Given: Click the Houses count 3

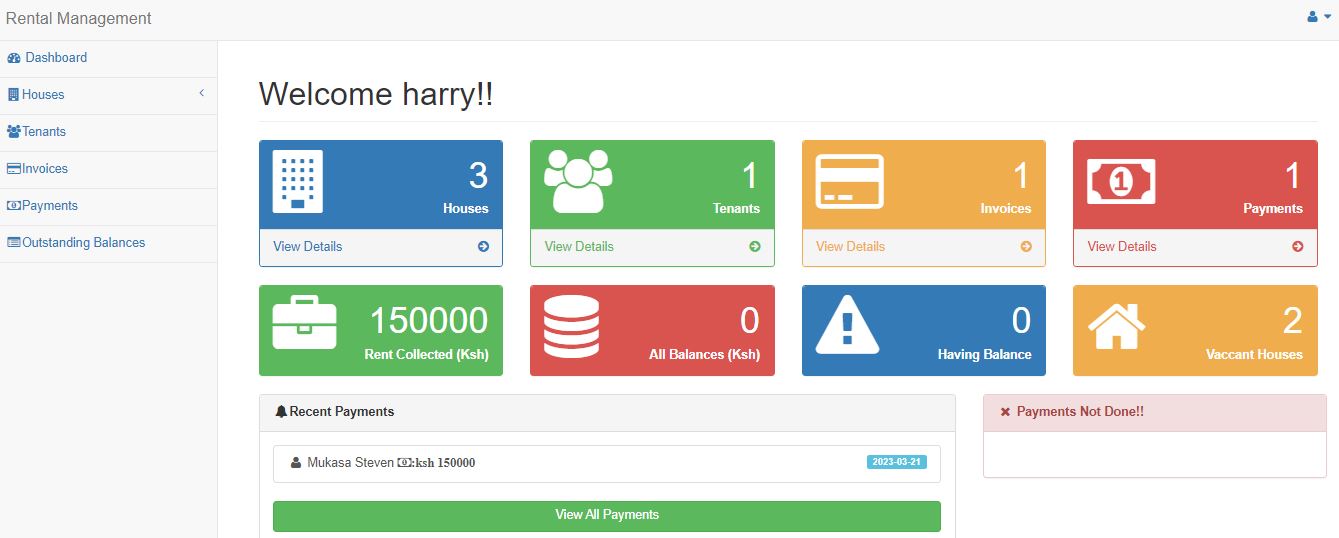Looking at the screenshot, I should [x=478, y=176].
